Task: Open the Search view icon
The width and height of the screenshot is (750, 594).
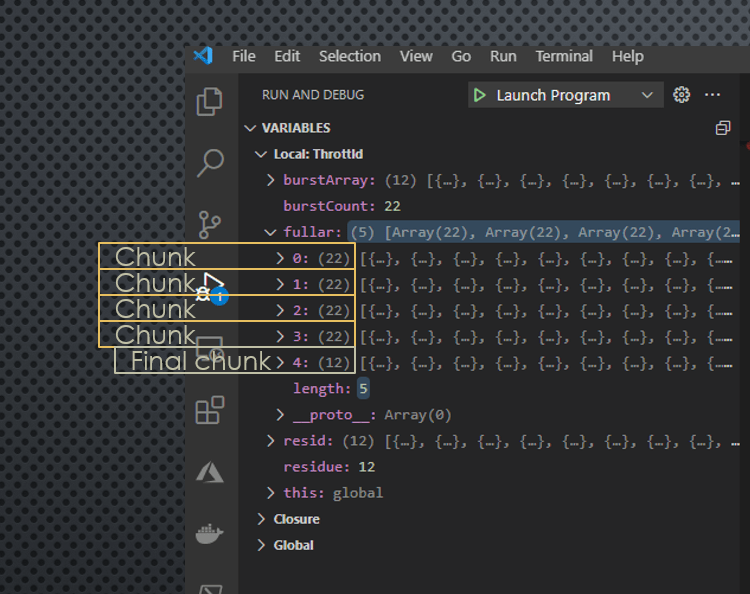Action: (210, 163)
